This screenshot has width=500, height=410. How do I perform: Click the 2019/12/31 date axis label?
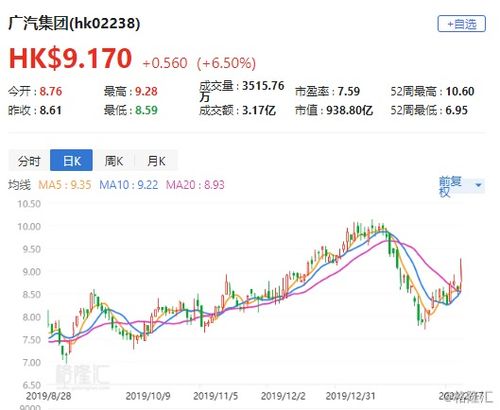(350, 396)
